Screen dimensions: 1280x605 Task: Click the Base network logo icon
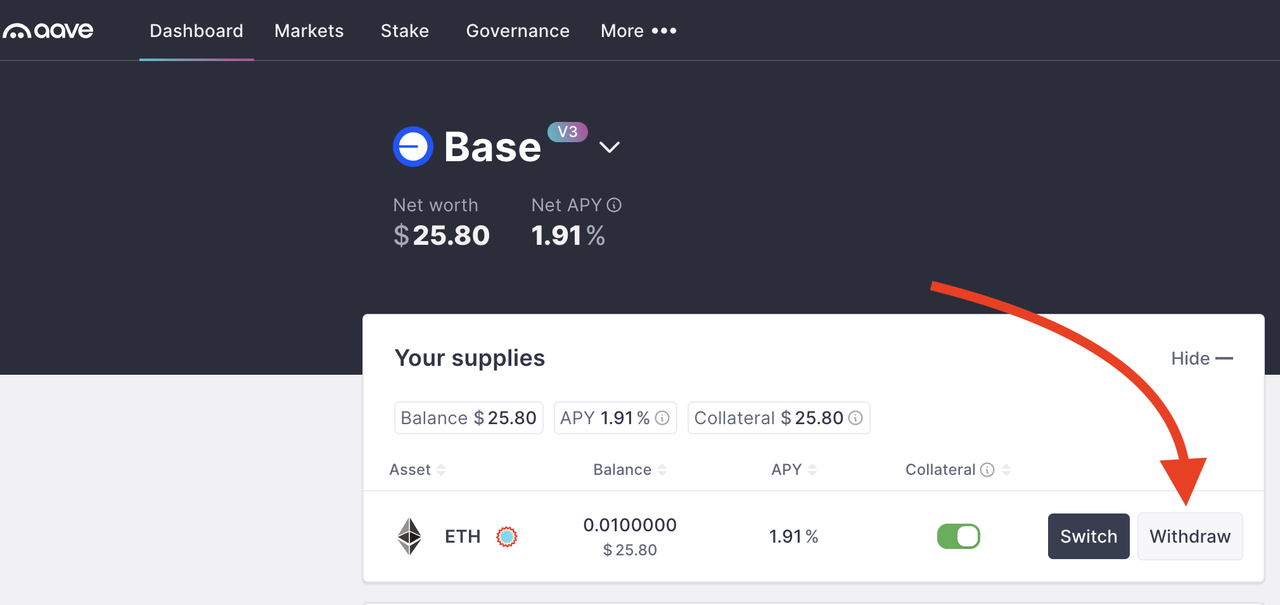[413, 147]
